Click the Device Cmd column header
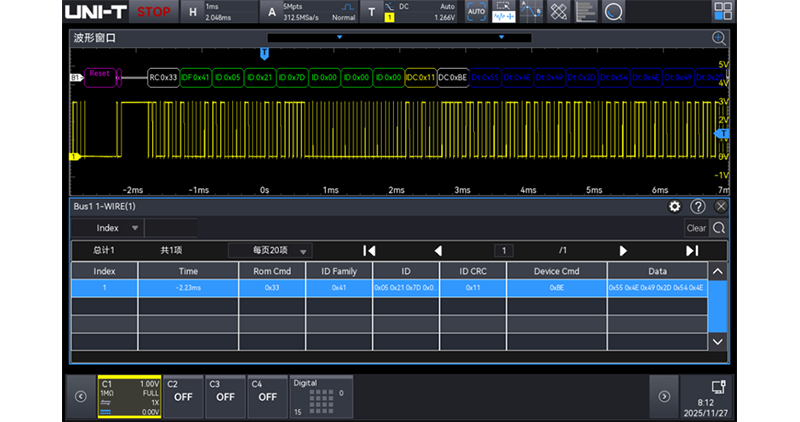800x422 pixels. pos(557,271)
